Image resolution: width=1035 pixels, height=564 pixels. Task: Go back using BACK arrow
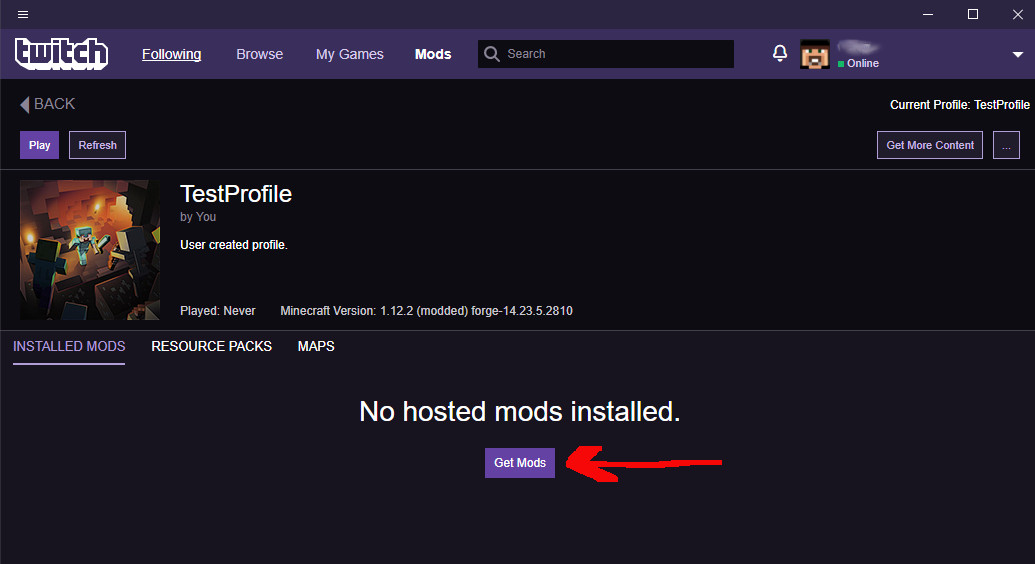48,104
